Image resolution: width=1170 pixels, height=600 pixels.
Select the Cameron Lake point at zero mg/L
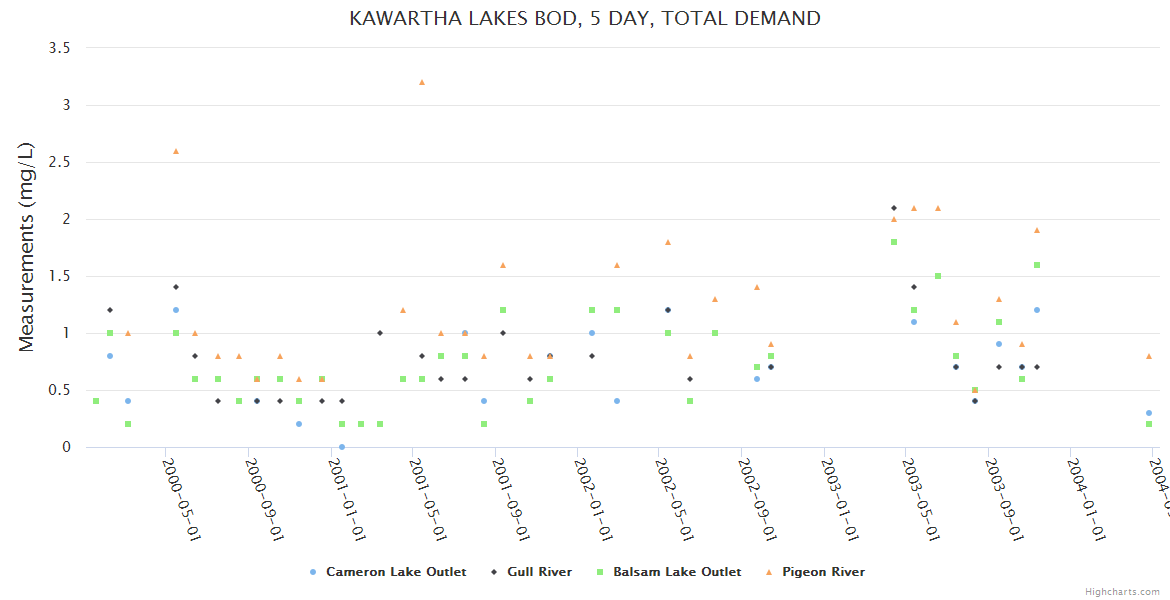342,447
